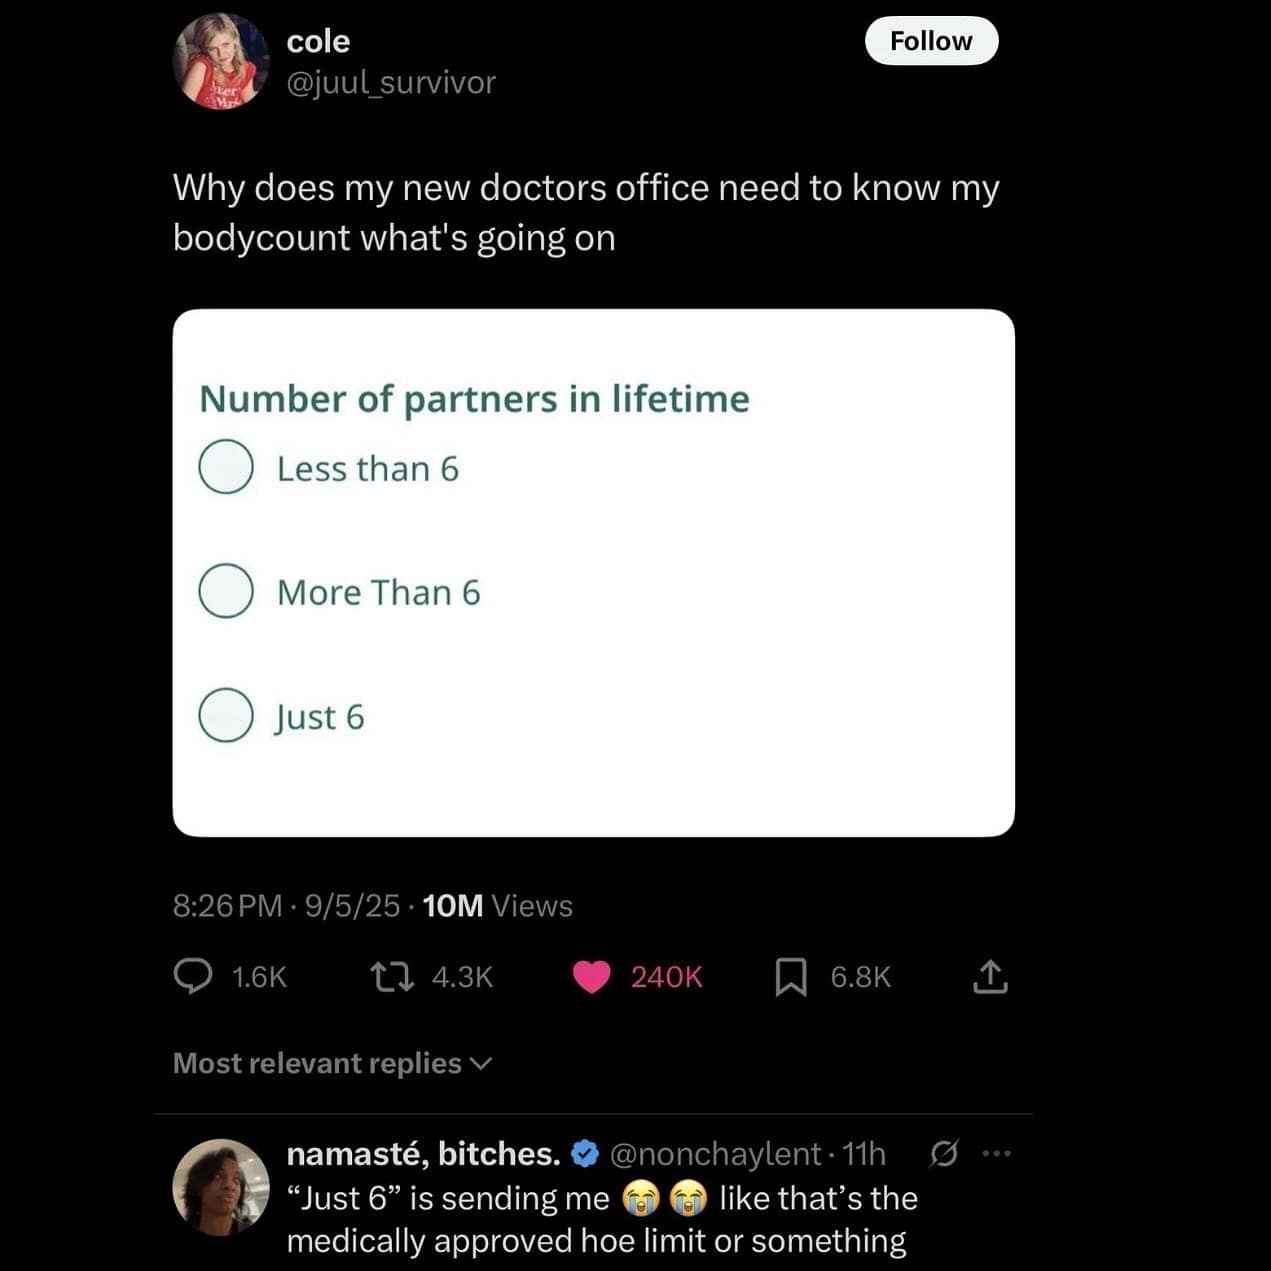Select the "More Than 6" radio option
The image size is (1271, 1271).
click(226, 591)
